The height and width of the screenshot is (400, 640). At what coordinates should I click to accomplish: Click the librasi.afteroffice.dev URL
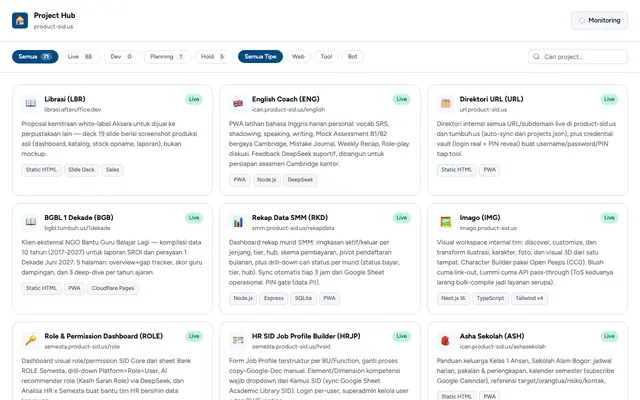[x=73, y=109]
